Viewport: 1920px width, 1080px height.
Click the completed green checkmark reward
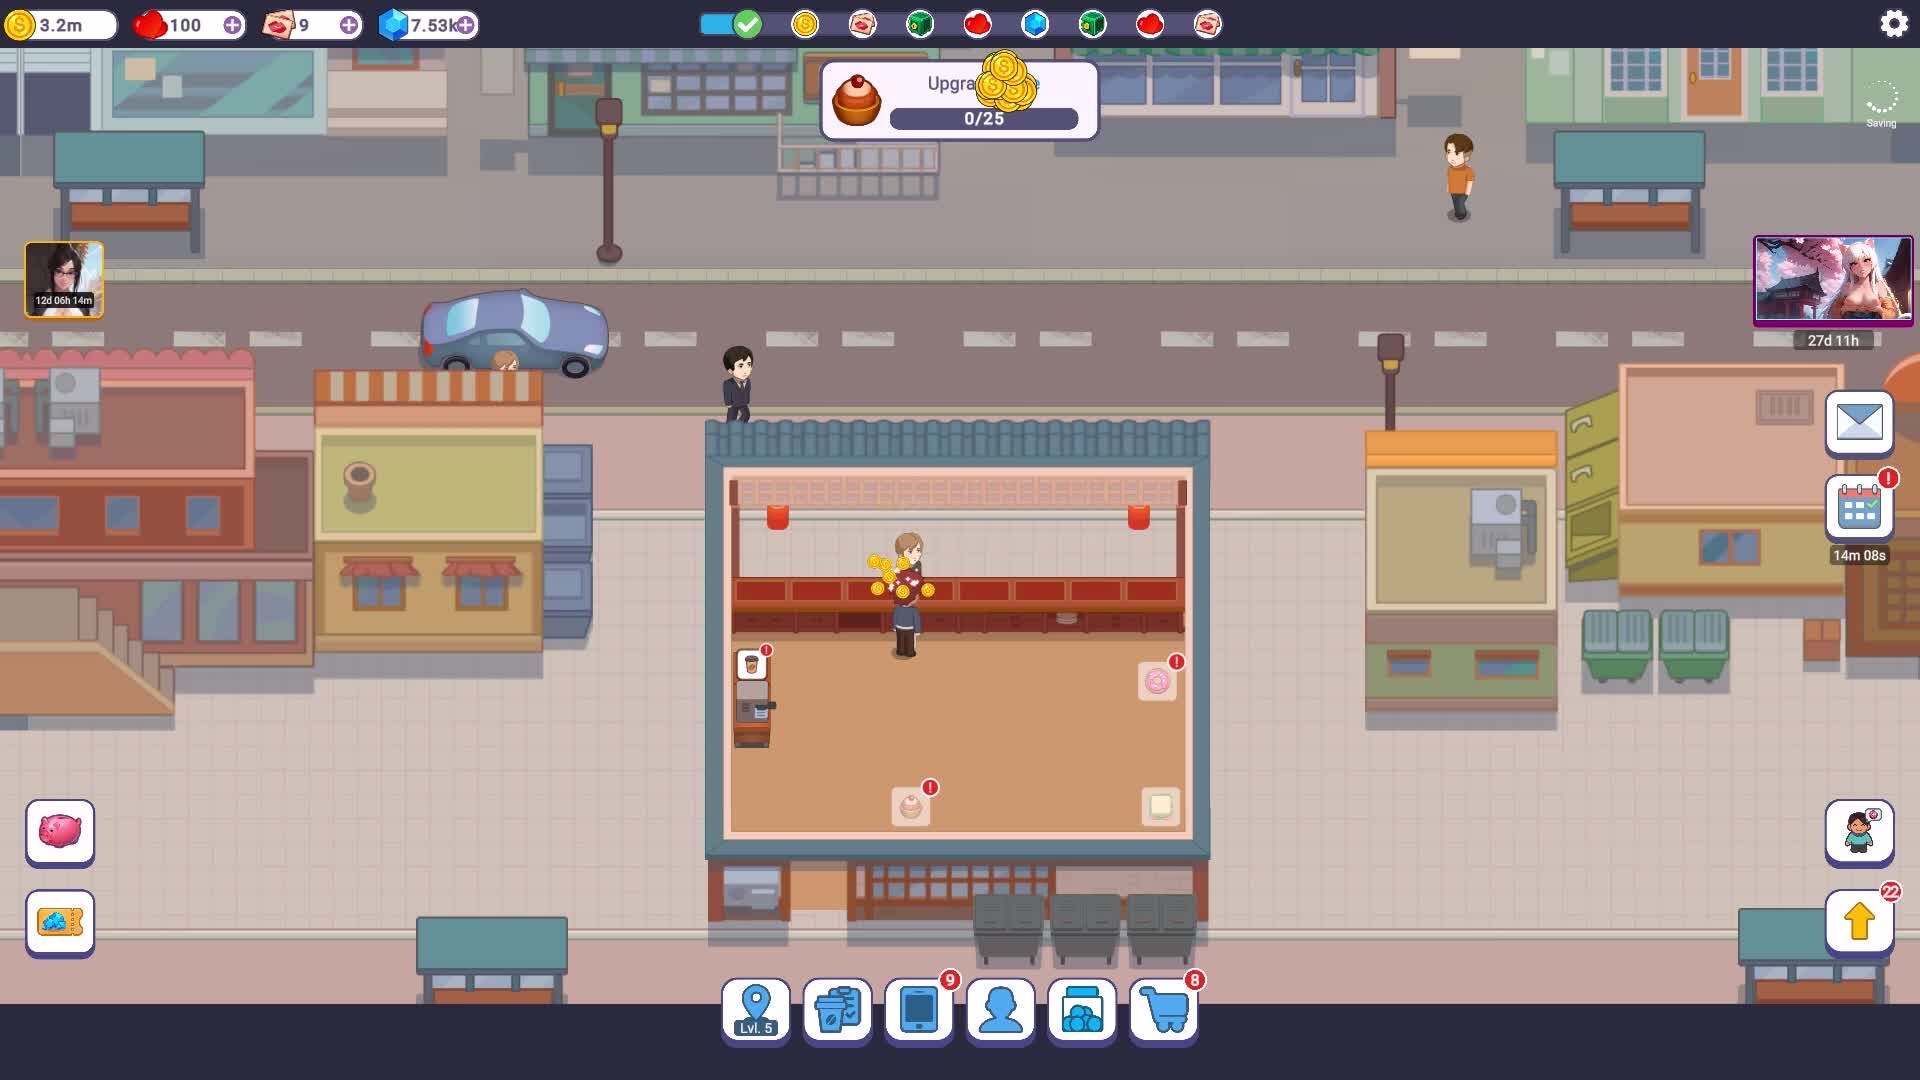[x=747, y=24]
